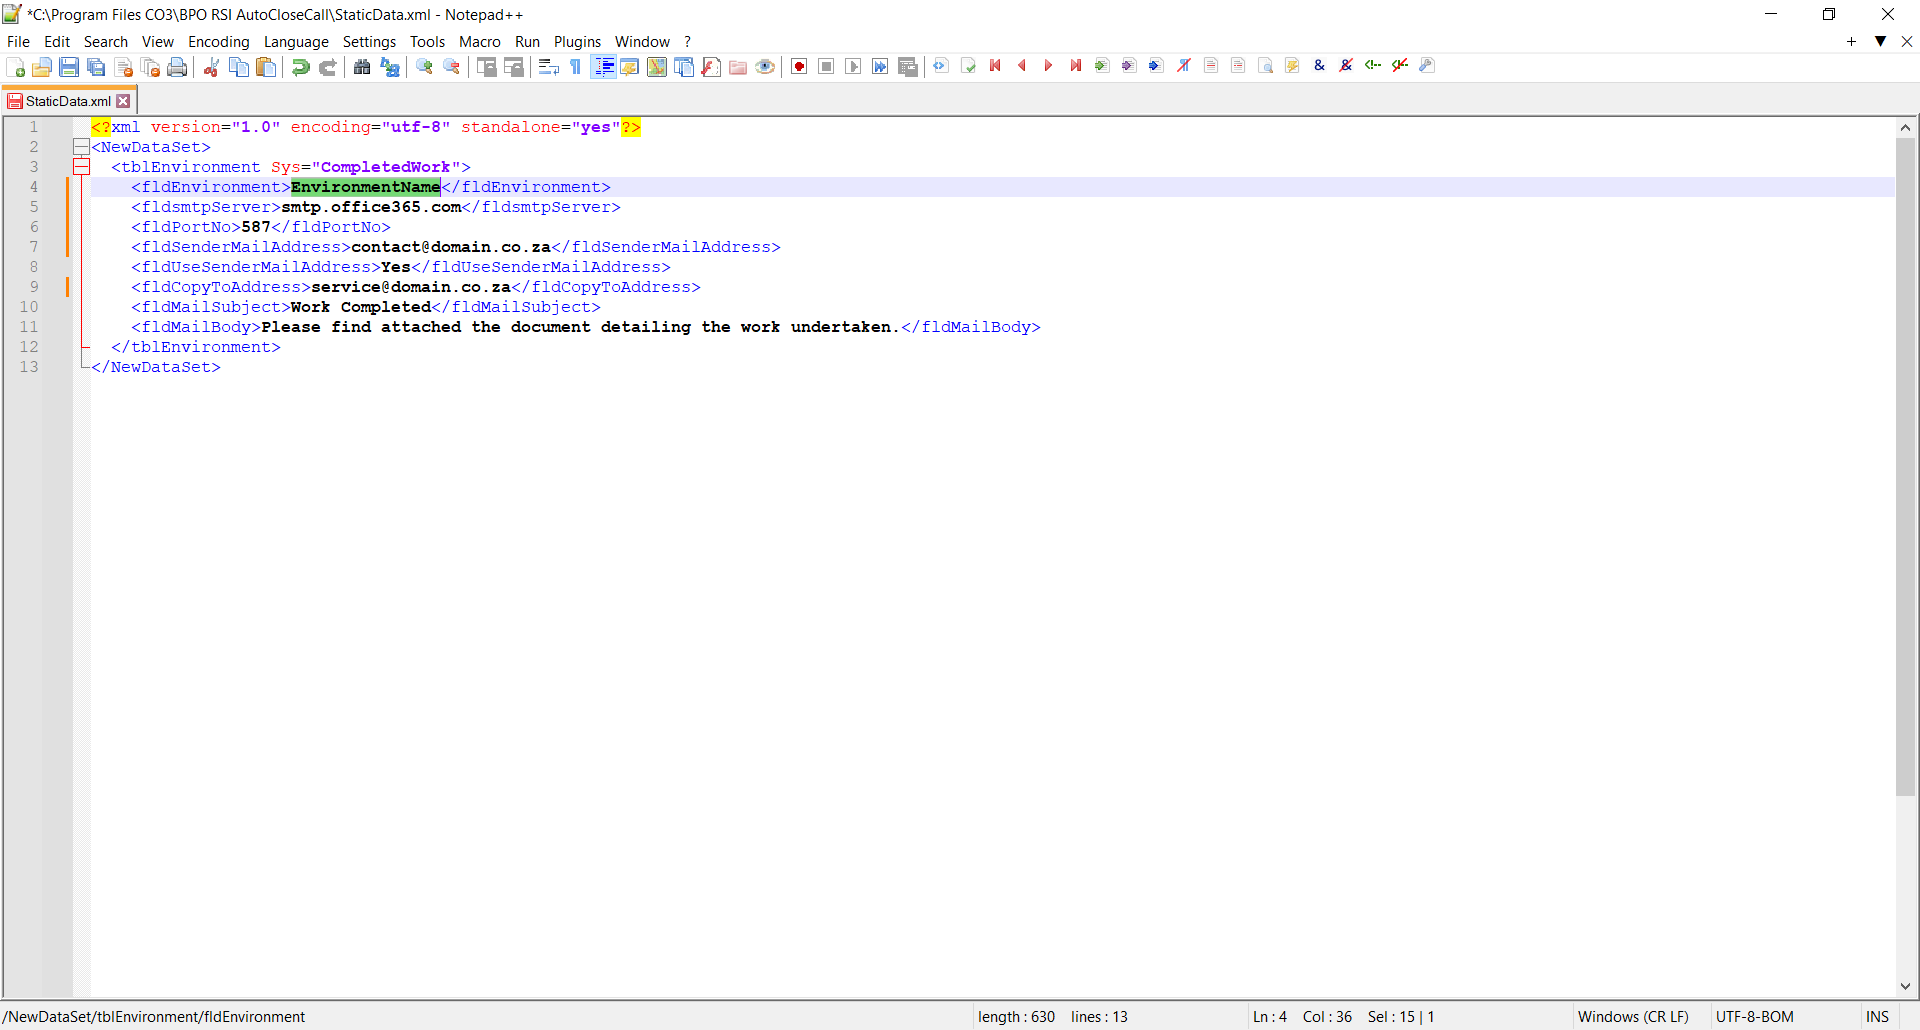Screen dimensions: 1920x1030
Task: Click the Open file folder icon
Action: click(42, 67)
